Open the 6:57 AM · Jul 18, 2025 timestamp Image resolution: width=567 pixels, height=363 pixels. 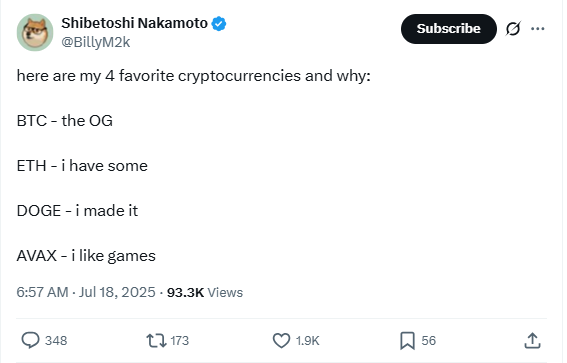tap(86, 292)
